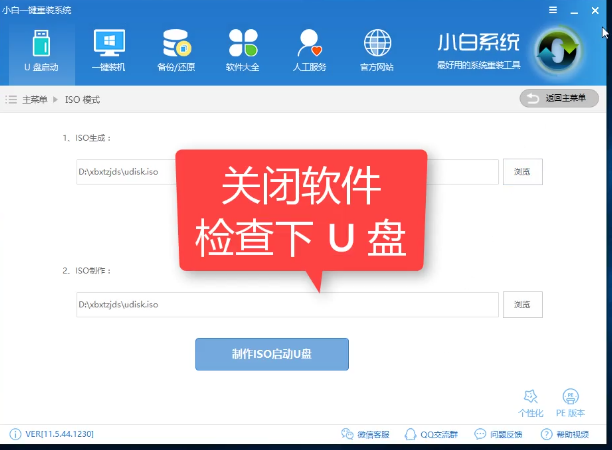This screenshot has height=450, width=612.
Task: Open the hamburger menu in title bar
Action: pos(553,8)
